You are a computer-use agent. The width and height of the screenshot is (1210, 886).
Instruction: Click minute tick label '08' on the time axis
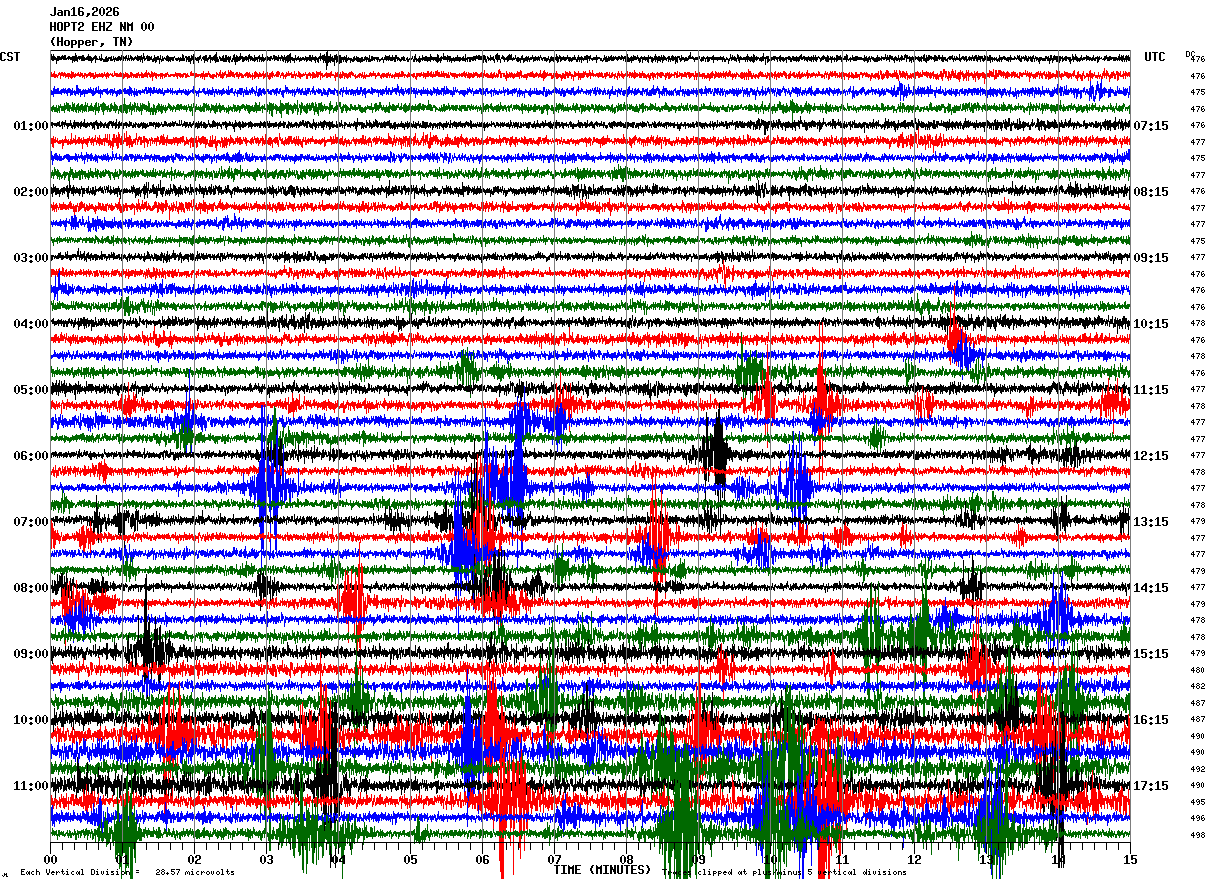tap(626, 860)
